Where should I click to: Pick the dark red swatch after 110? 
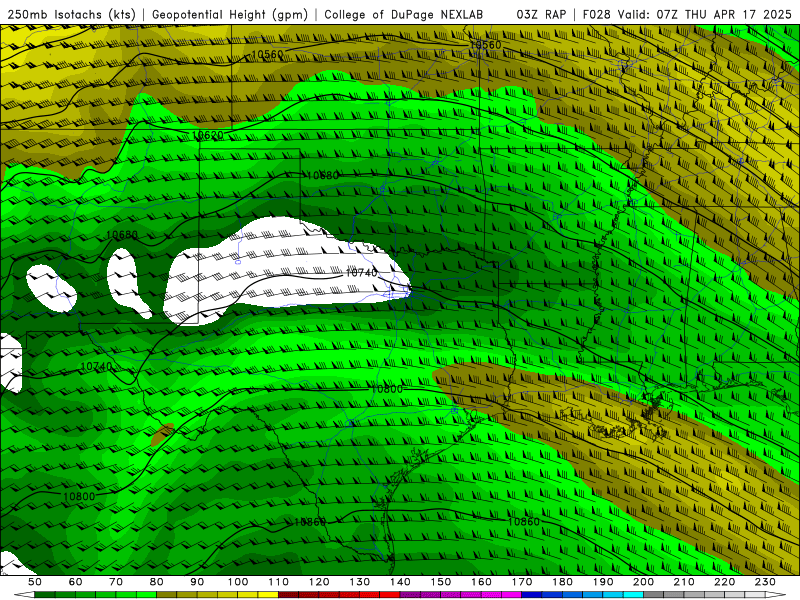(288, 595)
